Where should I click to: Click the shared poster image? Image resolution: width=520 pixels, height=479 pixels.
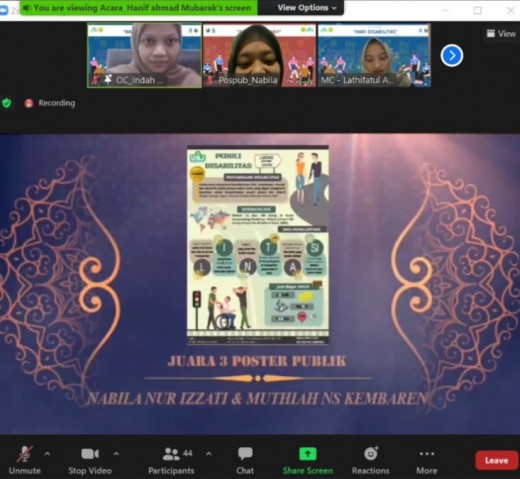point(258,244)
